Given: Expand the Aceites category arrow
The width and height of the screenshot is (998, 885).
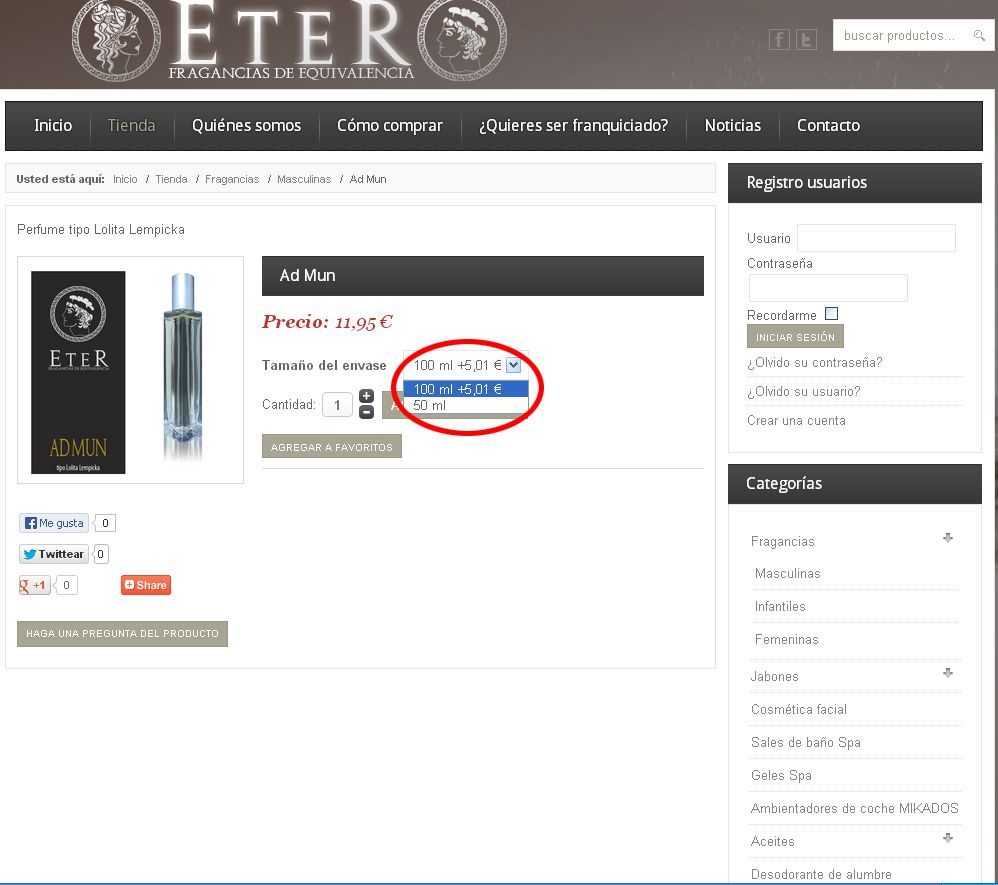Looking at the screenshot, I should (x=948, y=838).
